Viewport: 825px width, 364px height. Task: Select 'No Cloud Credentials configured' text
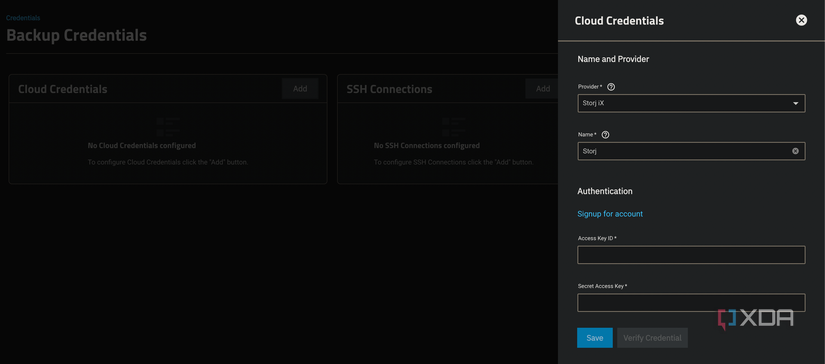(x=142, y=146)
